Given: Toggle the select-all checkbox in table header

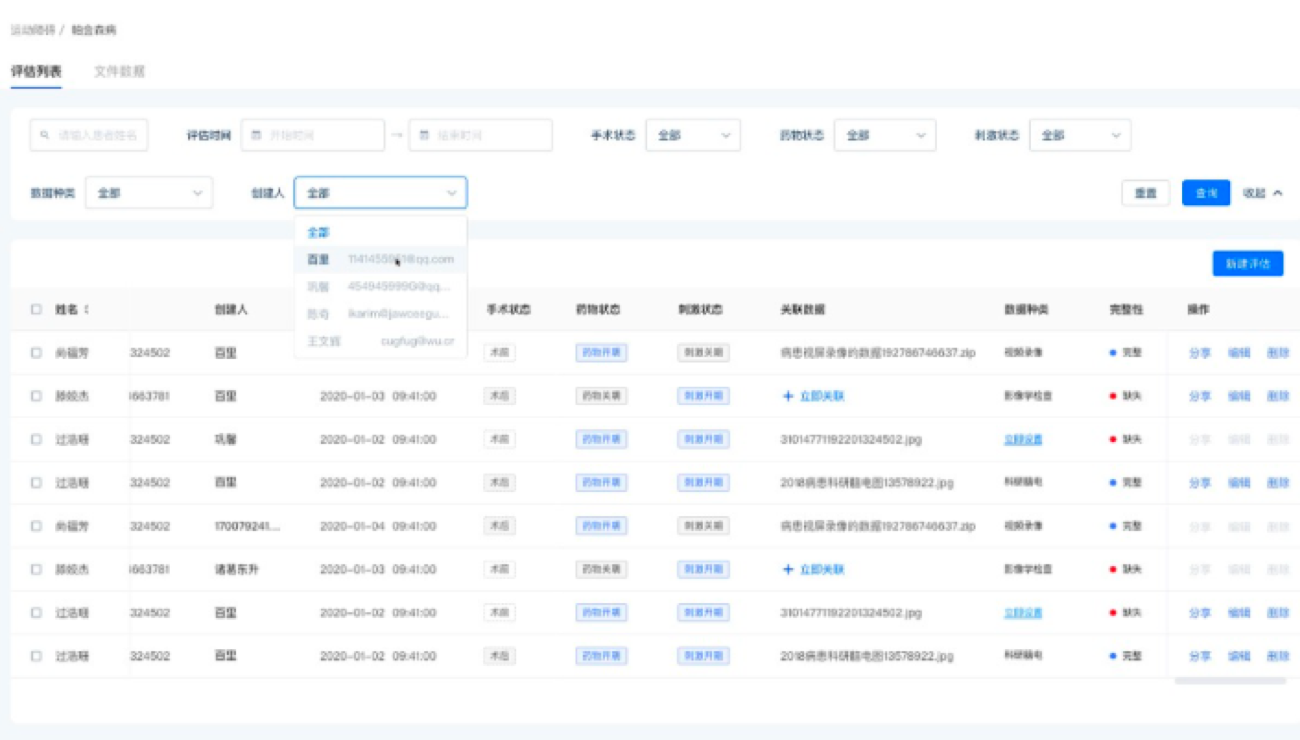Looking at the screenshot, I should (36, 310).
